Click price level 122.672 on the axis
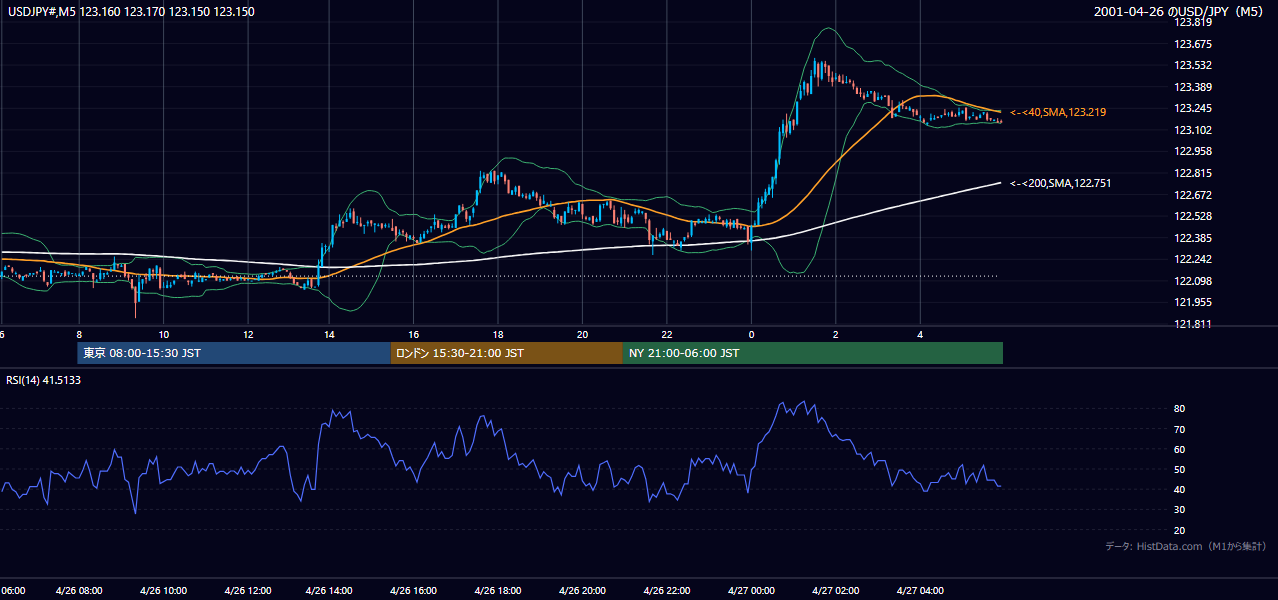 [1193, 195]
